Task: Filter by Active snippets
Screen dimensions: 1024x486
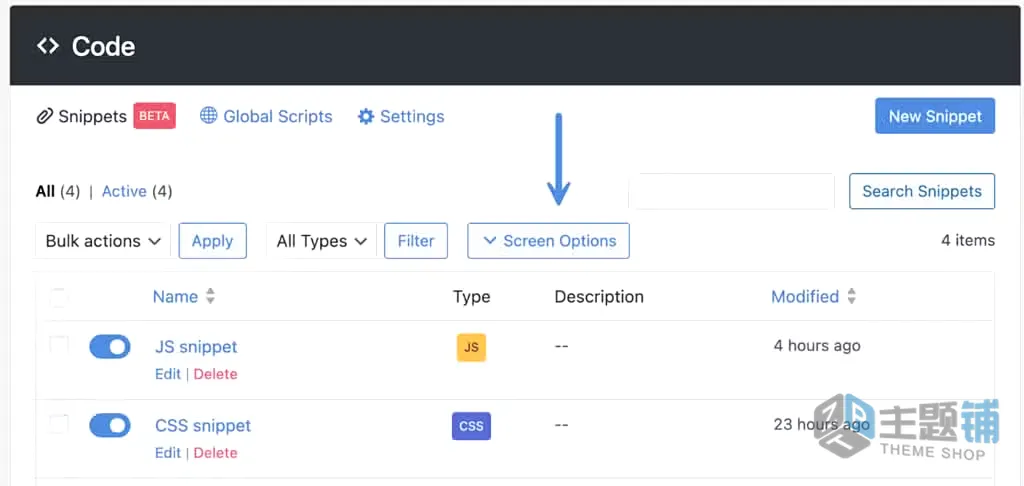Action: click(x=124, y=191)
